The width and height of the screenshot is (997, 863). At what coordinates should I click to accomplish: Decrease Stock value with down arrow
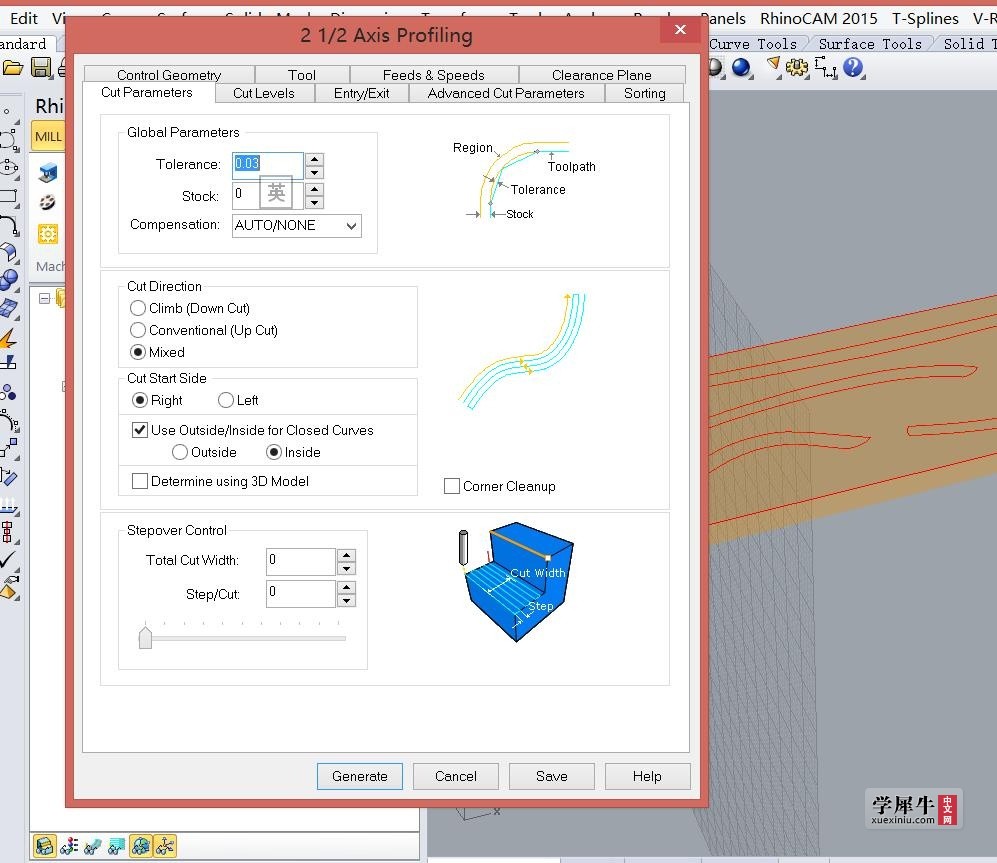(x=314, y=202)
